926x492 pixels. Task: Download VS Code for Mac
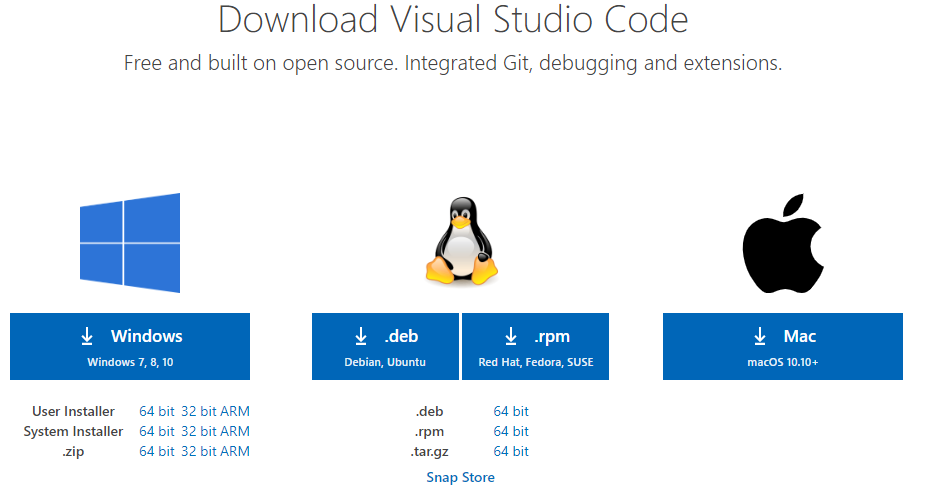[783, 347]
